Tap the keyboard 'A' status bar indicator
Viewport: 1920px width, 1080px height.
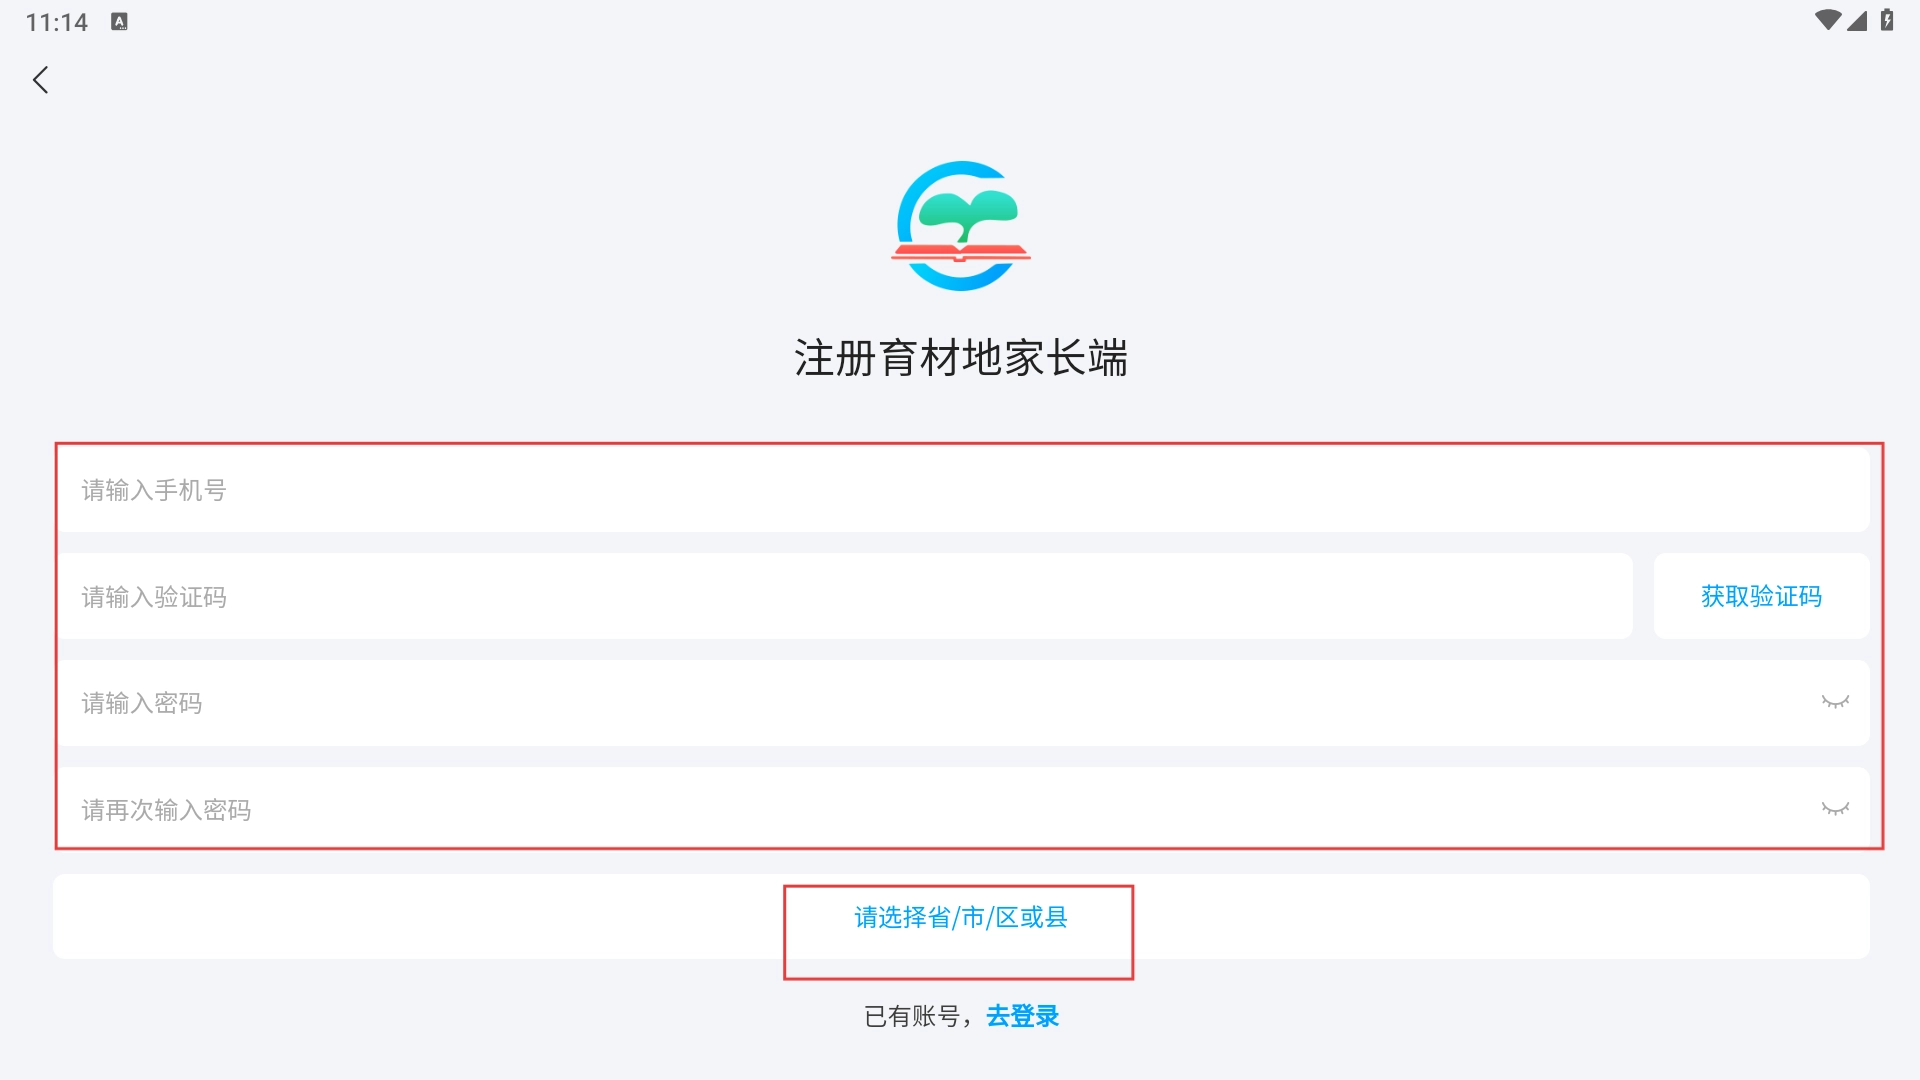pyautogui.click(x=119, y=22)
